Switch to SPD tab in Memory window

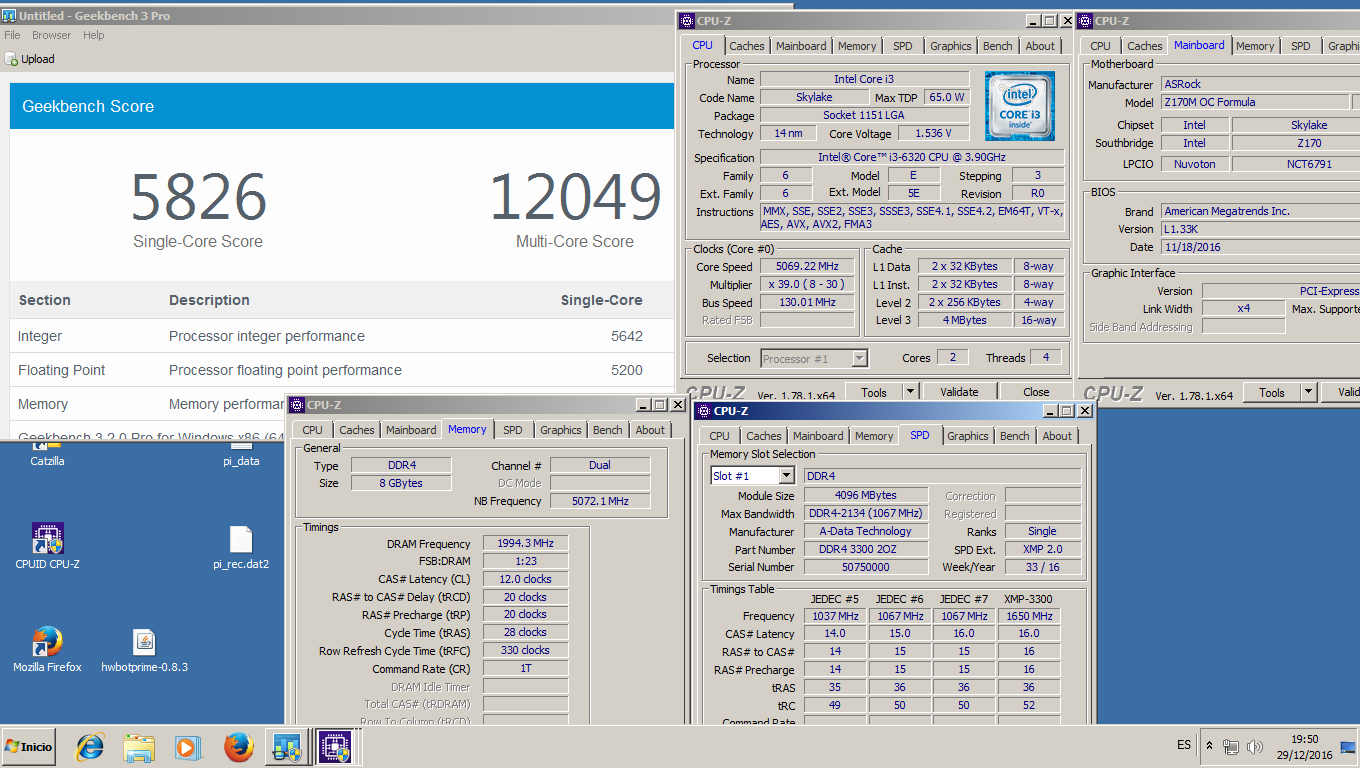[x=513, y=430]
